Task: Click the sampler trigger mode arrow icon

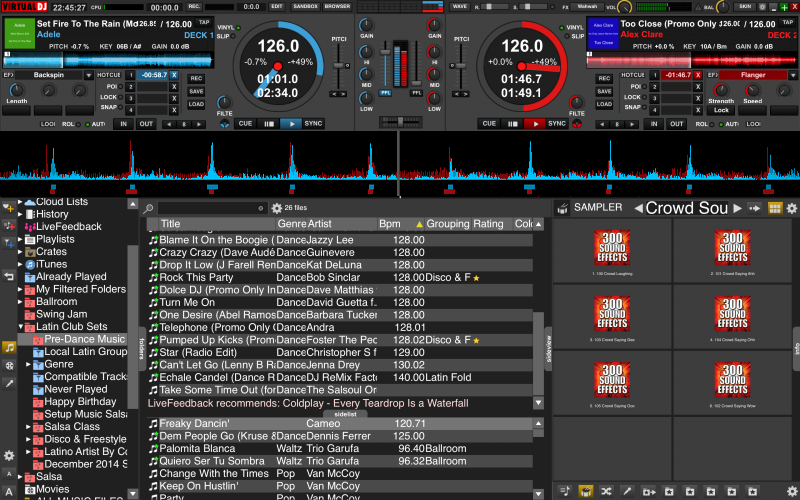Action: click(754, 208)
